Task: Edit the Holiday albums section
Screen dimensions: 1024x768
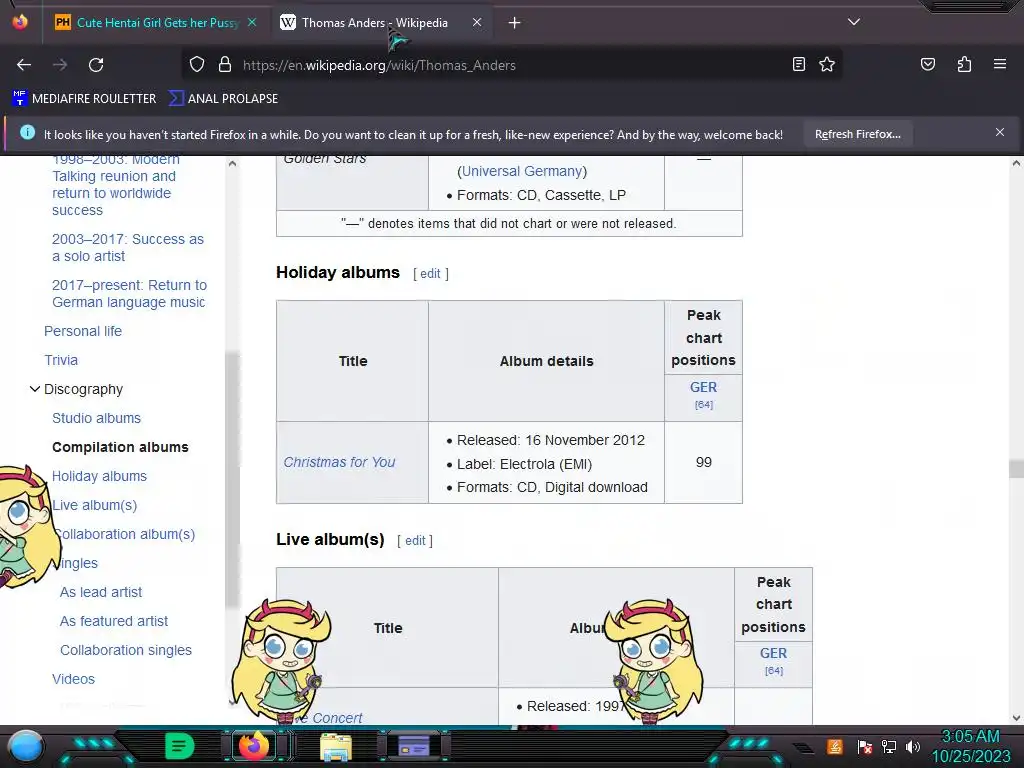Action: [430, 274]
